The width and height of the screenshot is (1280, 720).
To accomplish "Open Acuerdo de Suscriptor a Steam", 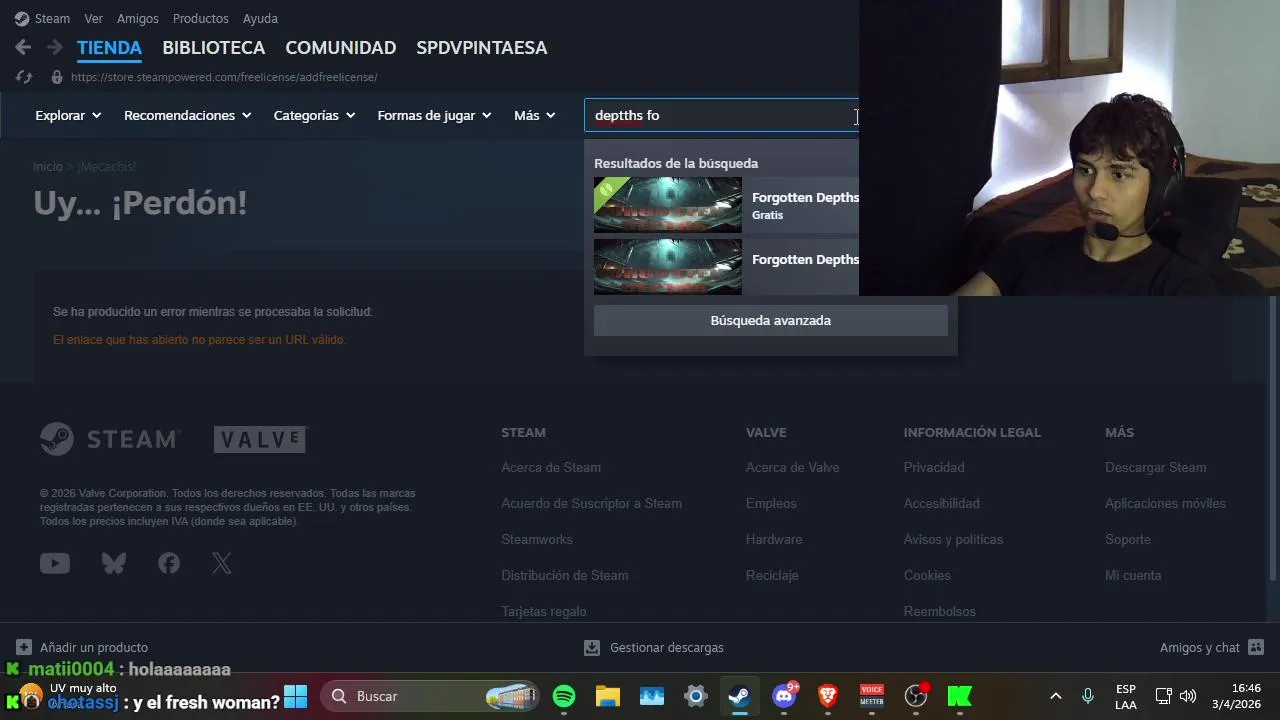I will tap(592, 503).
